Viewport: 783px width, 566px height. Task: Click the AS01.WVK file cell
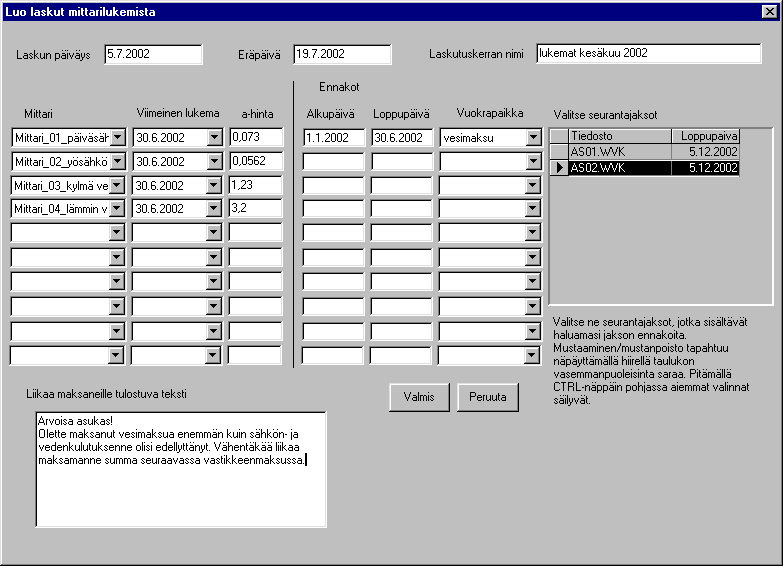[620, 151]
